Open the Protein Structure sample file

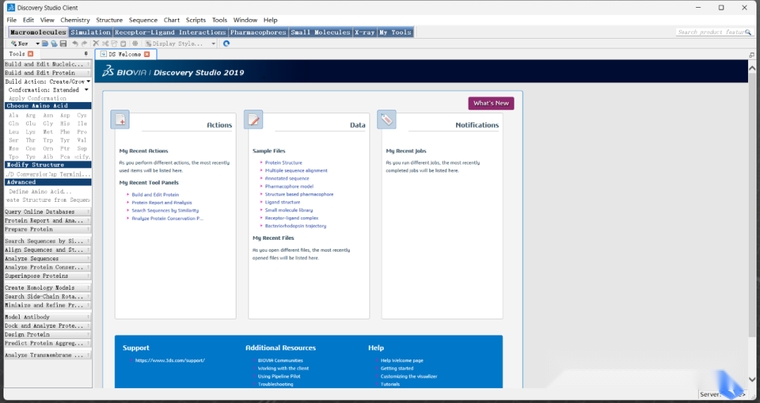click(x=284, y=162)
